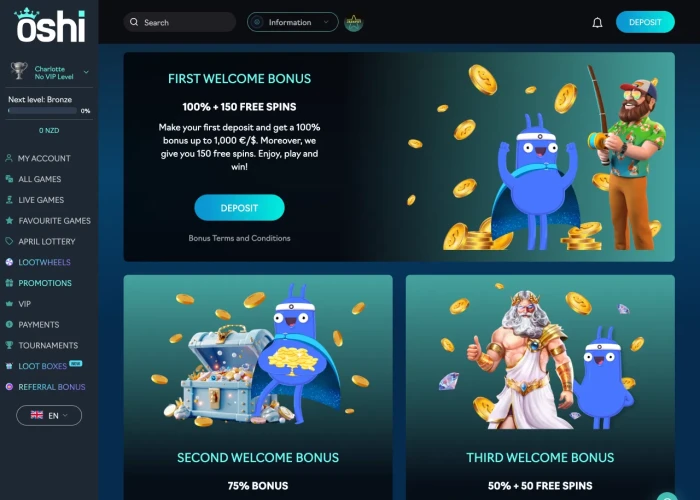The width and height of the screenshot is (700, 500).
Task: Click the magnifier icon in search bar
Action: click(134, 22)
